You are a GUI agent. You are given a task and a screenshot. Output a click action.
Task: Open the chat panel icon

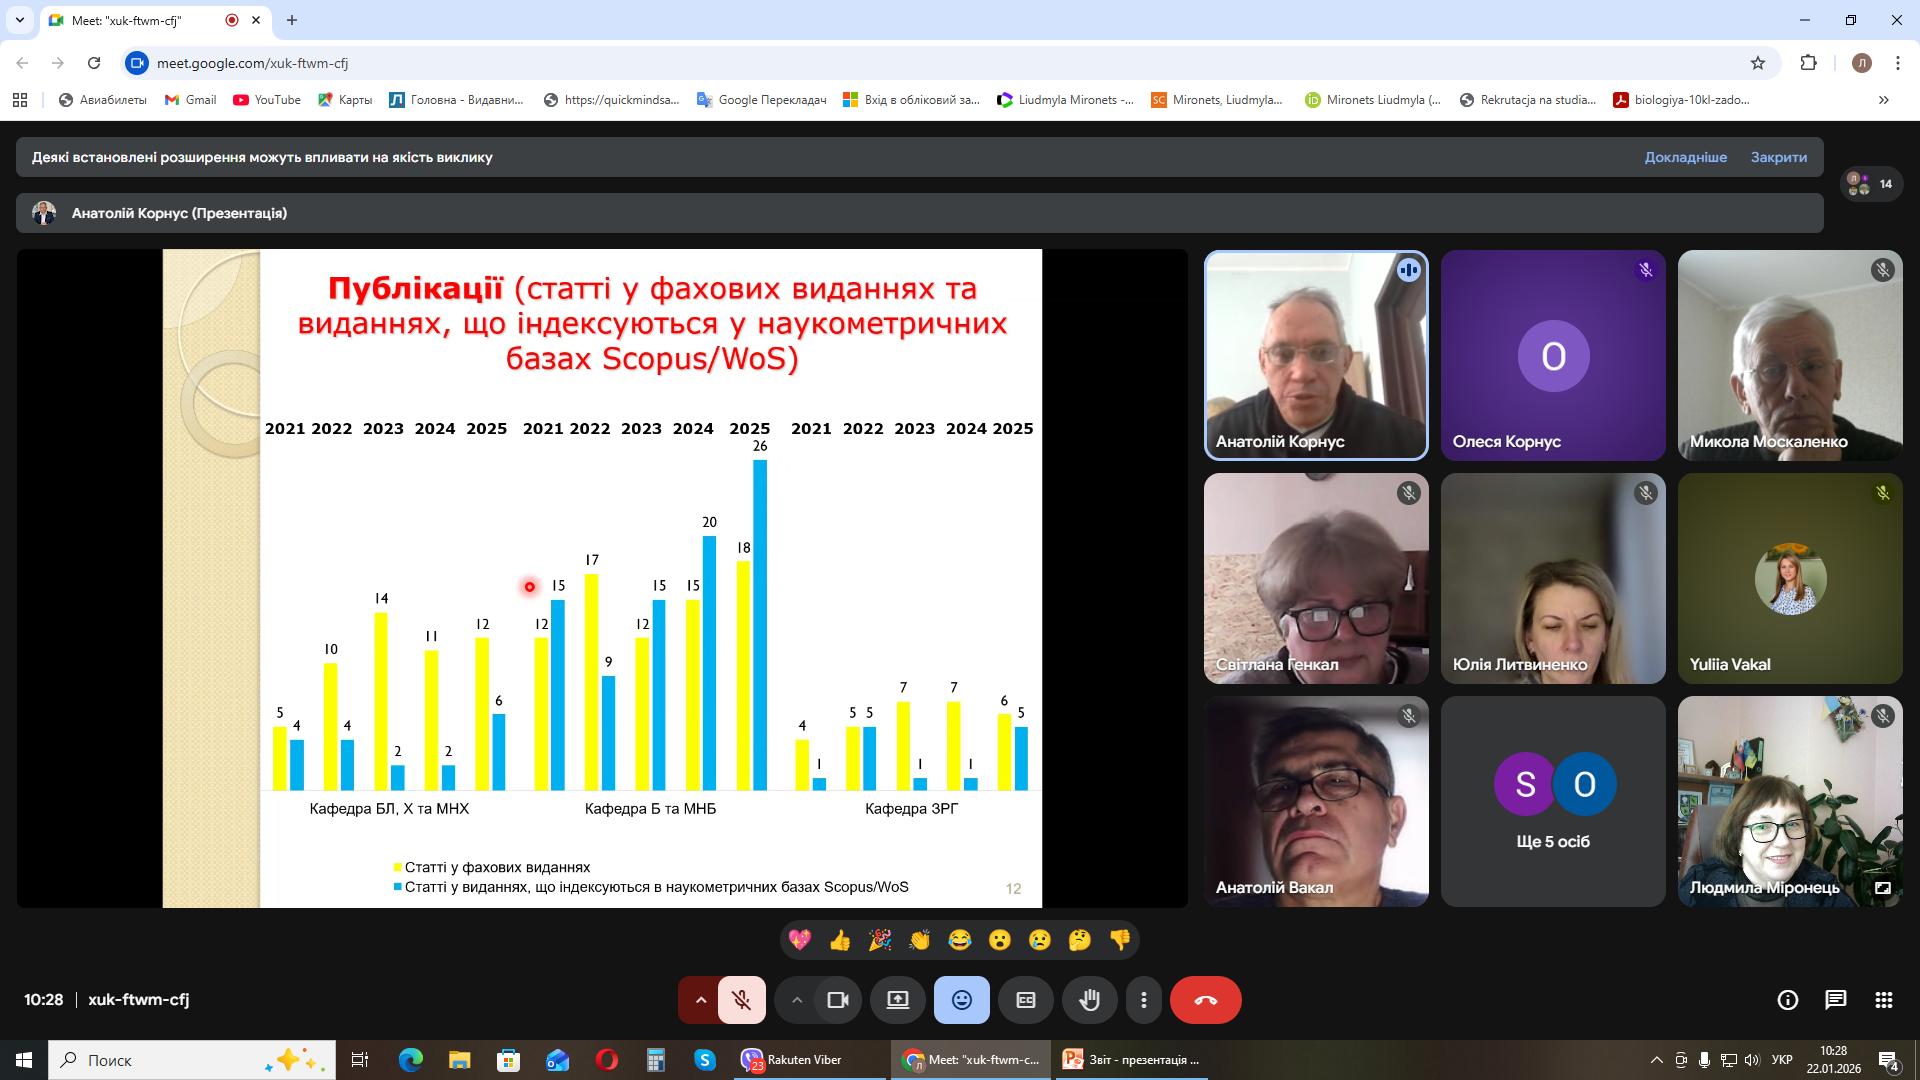(x=1835, y=1000)
